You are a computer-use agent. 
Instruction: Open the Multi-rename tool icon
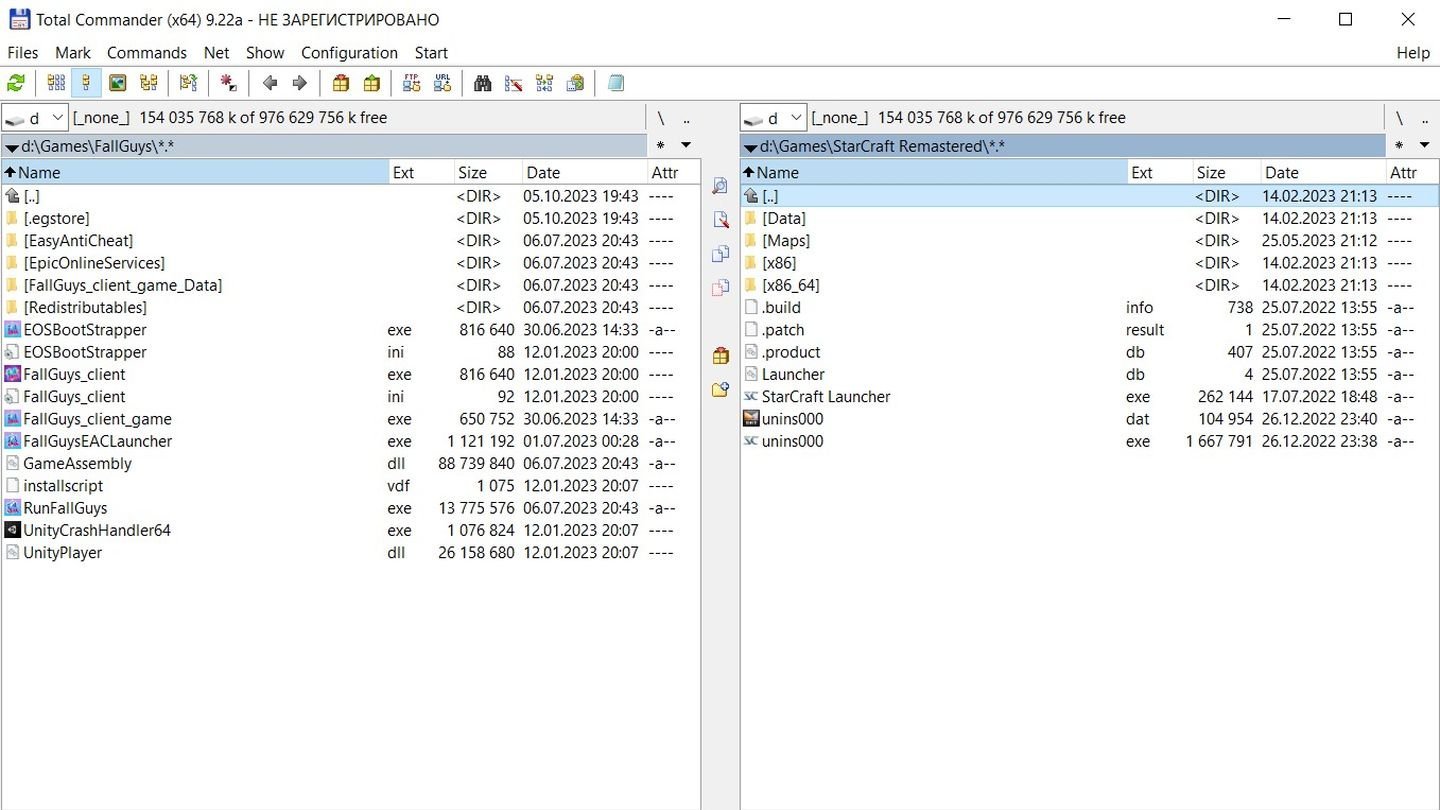pos(514,83)
